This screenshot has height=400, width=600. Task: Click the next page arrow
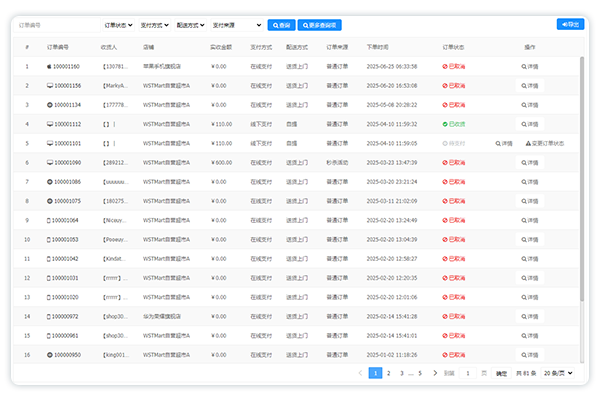click(434, 373)
